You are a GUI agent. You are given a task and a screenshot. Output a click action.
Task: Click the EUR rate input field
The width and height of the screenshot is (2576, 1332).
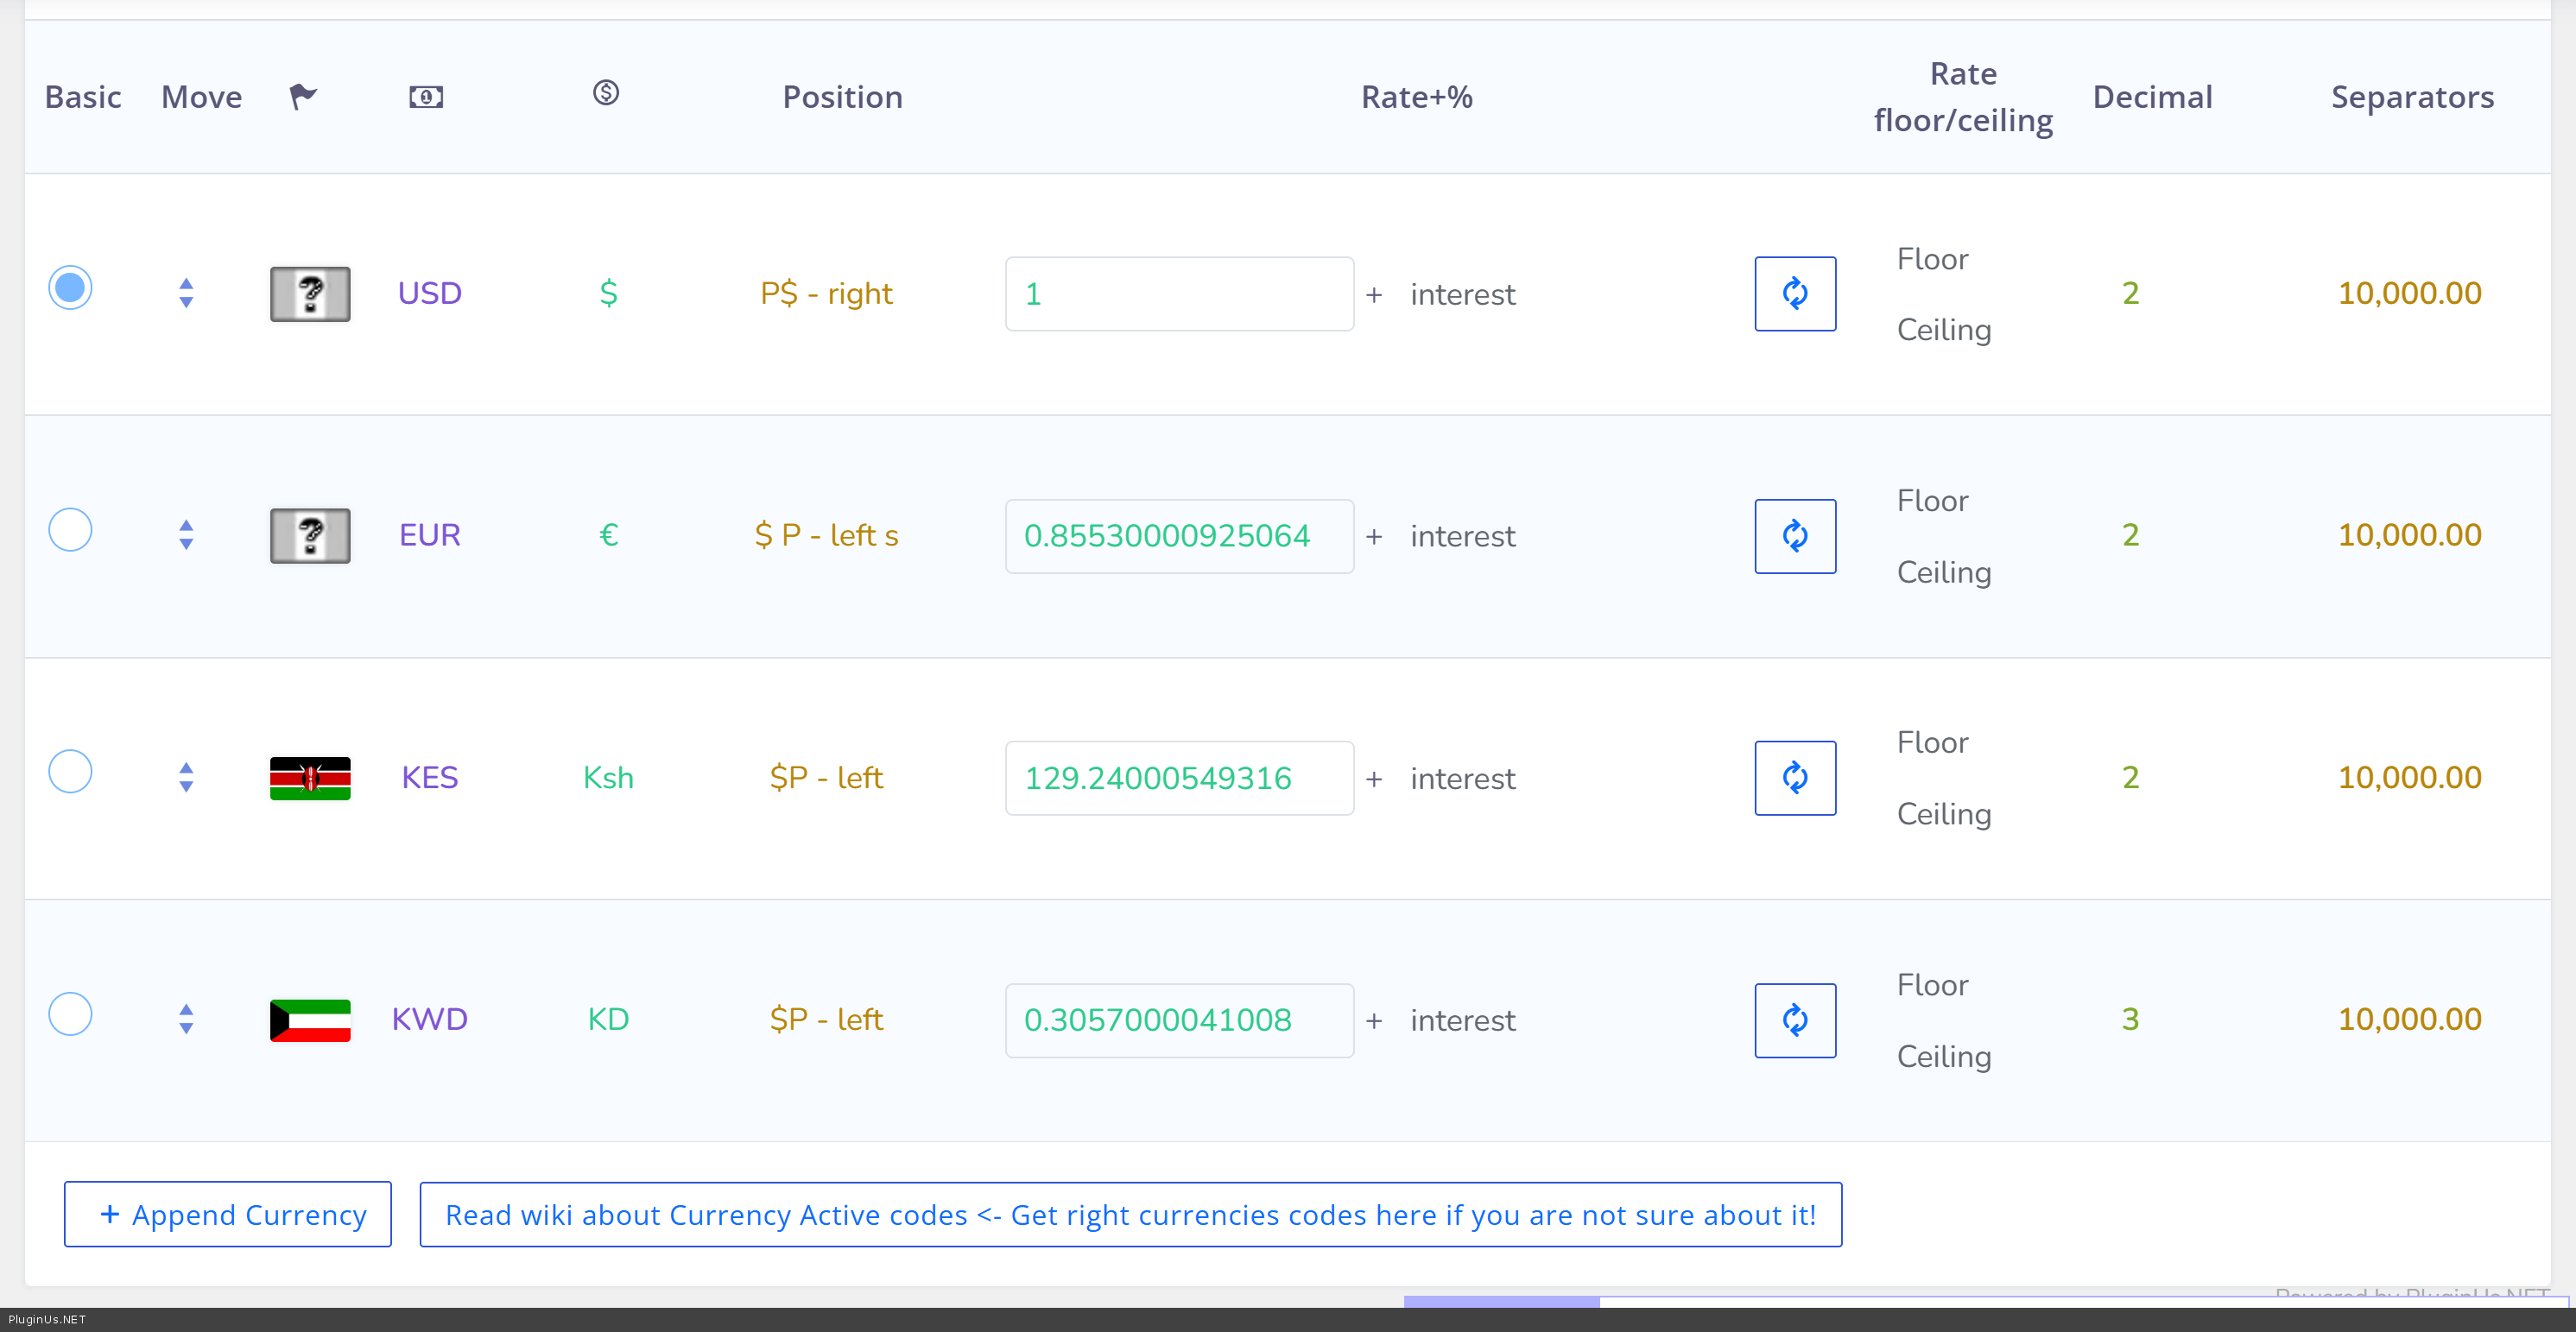1178,536
